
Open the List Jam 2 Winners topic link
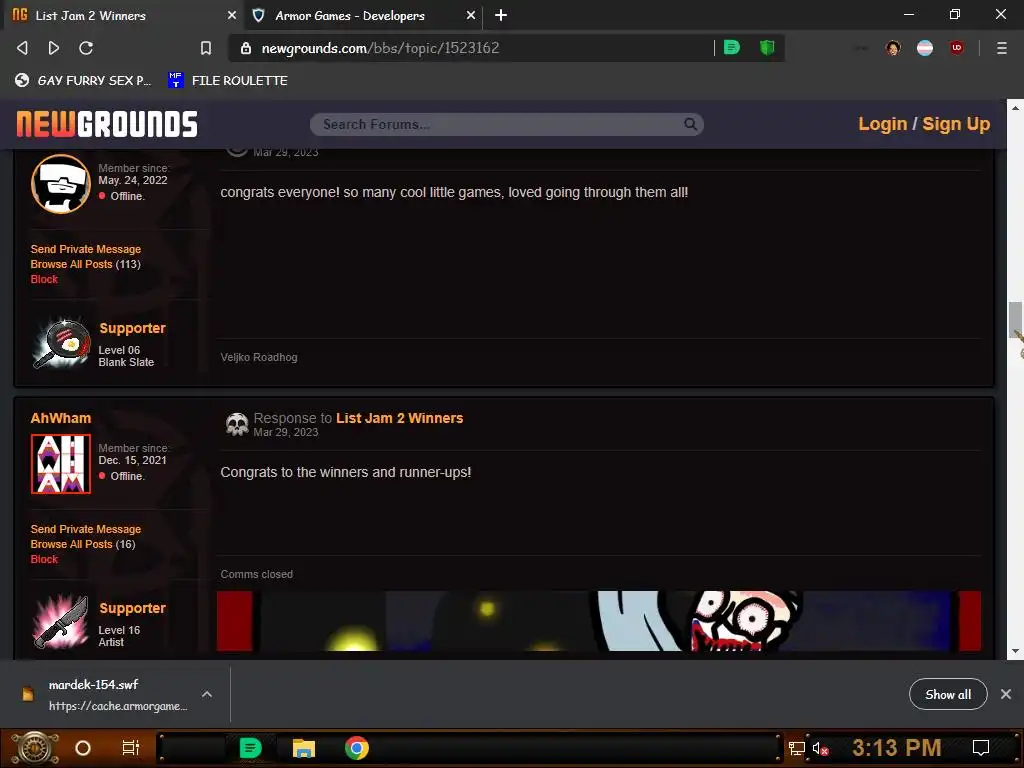(x=399, y=418)
